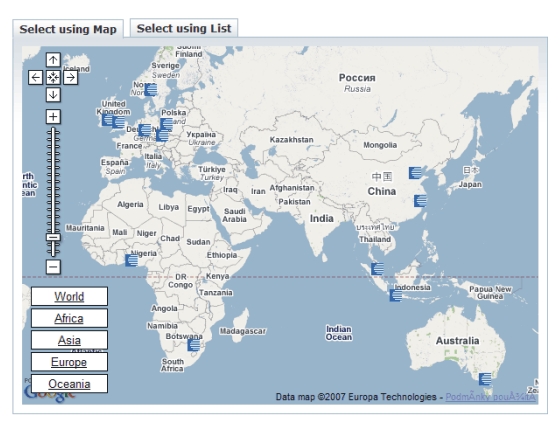Viewport: 560px width, 427px height.
Task: Select the marker in Nigeria
Action: click(131, 260)
